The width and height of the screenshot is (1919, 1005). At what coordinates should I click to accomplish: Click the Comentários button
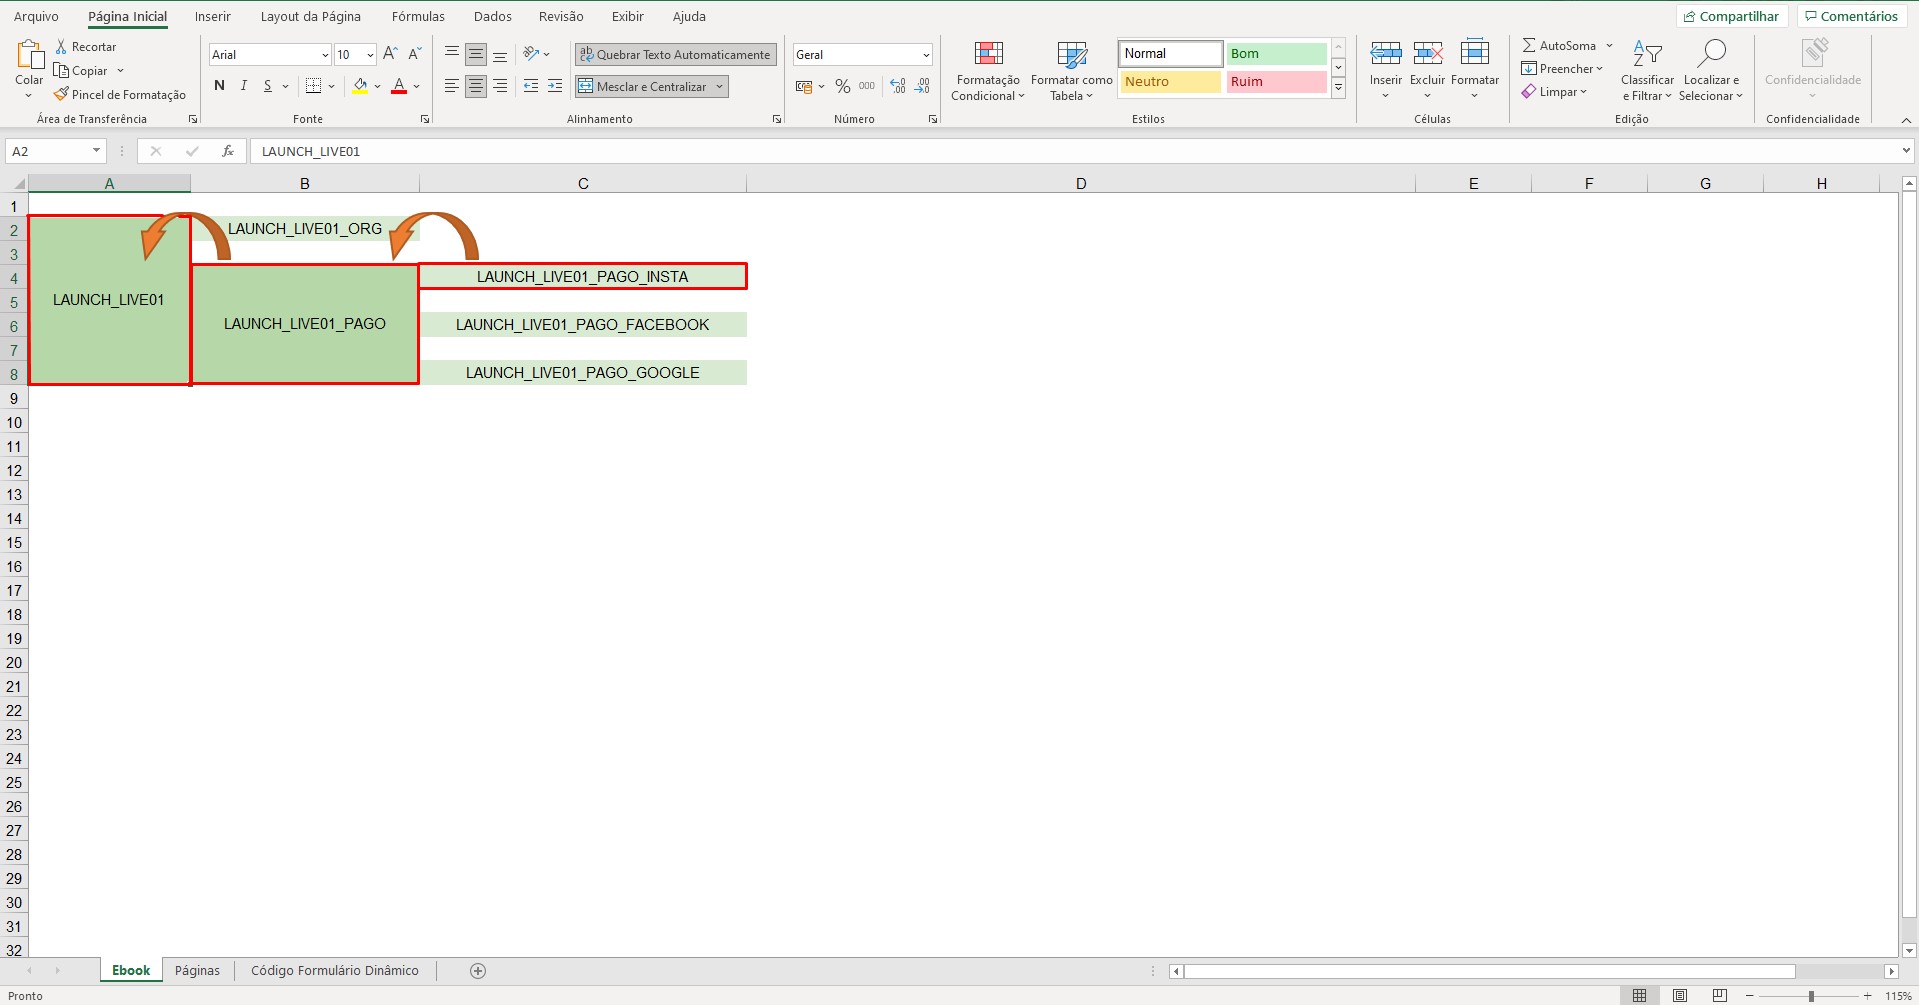pyautogui.click(x=1851, y=16)
